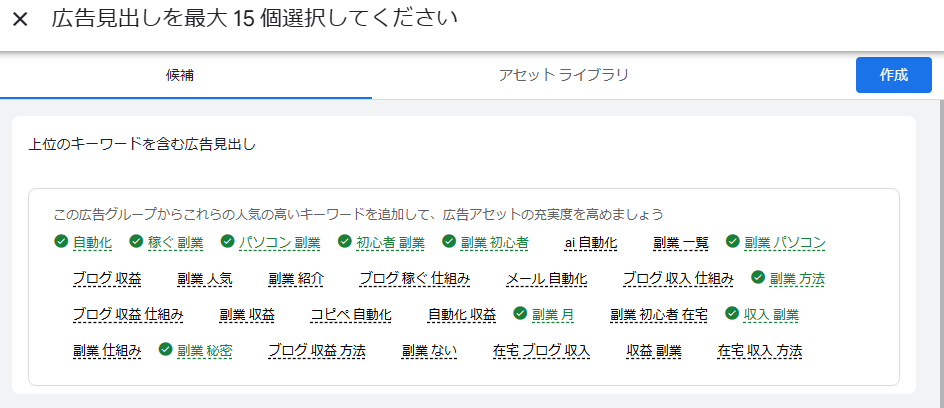Viewport: 944px width, 408px height.
Task: Choose the 在宅 ブログ 収入 keyword
Action: point(541,351)
